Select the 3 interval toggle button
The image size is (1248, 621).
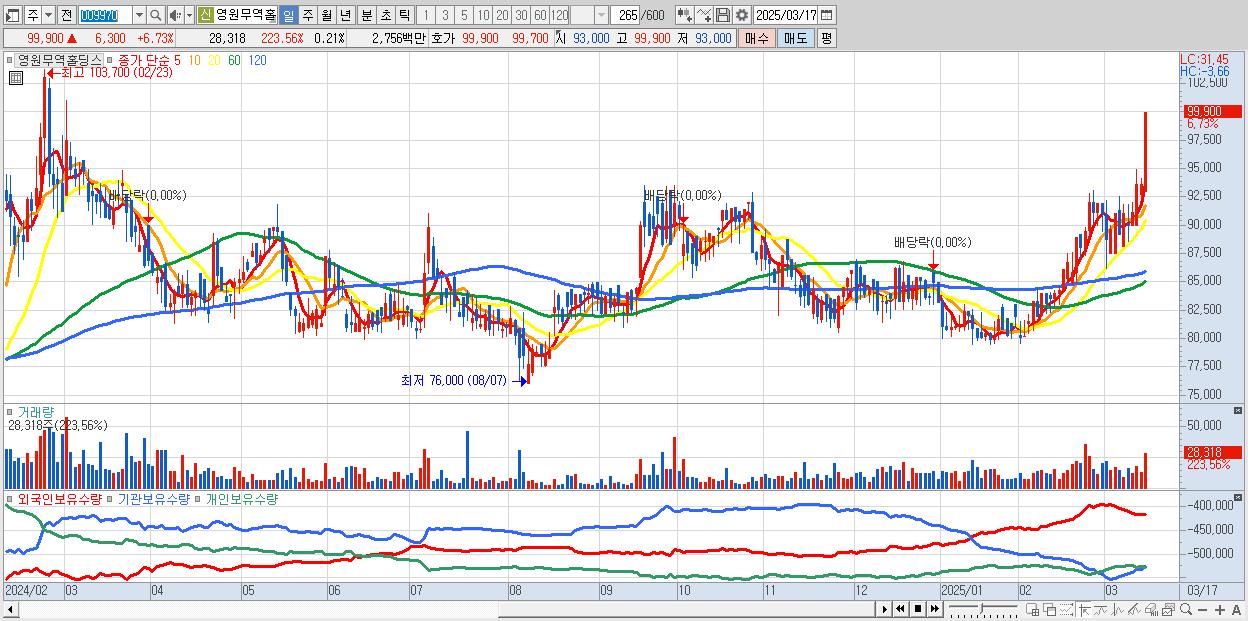[x=445, y=15]
